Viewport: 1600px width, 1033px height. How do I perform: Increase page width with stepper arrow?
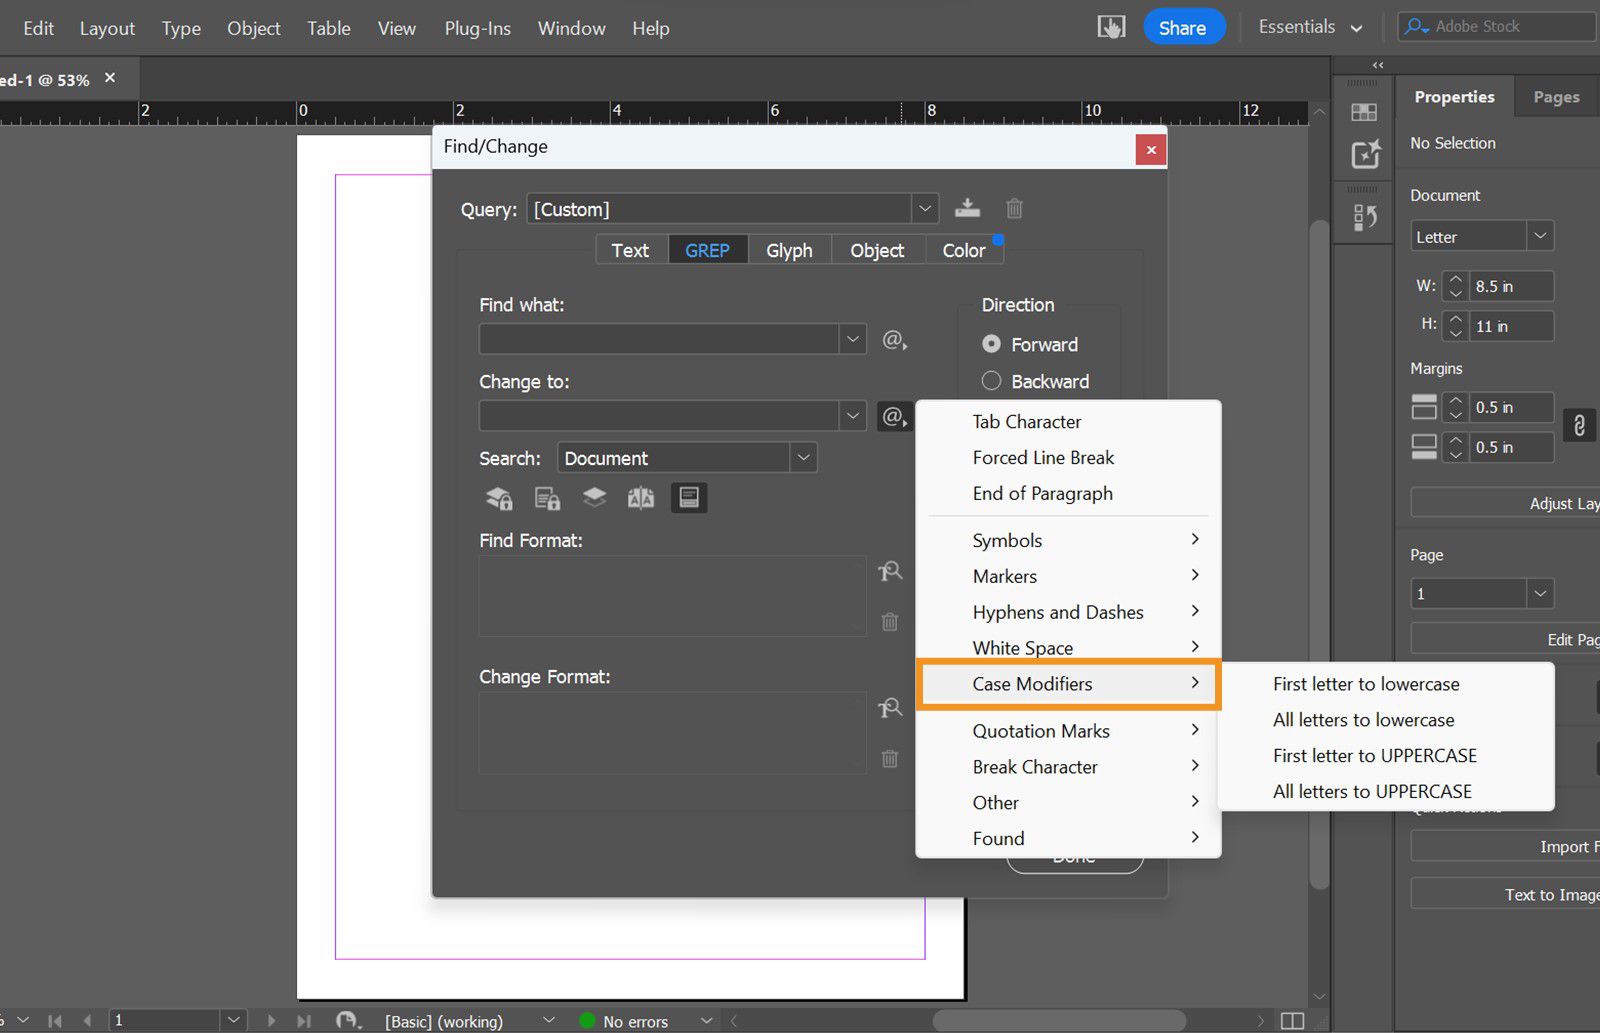(1456, 280)
